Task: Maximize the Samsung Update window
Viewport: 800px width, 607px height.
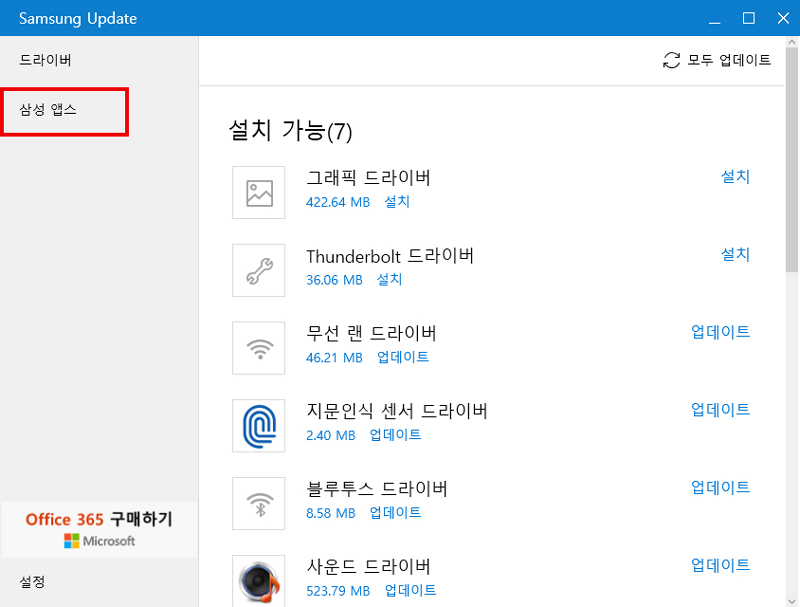Action: pyautogui.click(x=748, y=18)
